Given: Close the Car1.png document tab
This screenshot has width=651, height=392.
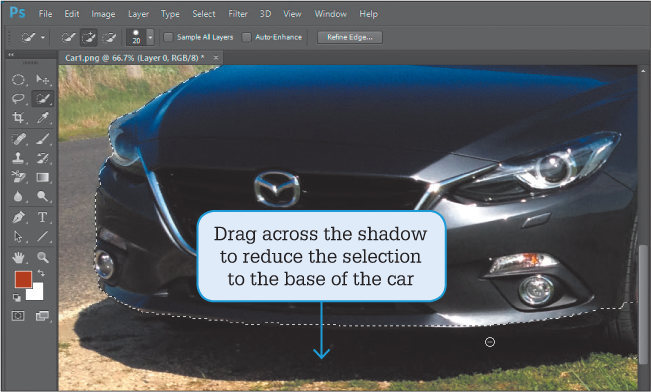Looking at the screenshot, I should (x=216, y=58).
